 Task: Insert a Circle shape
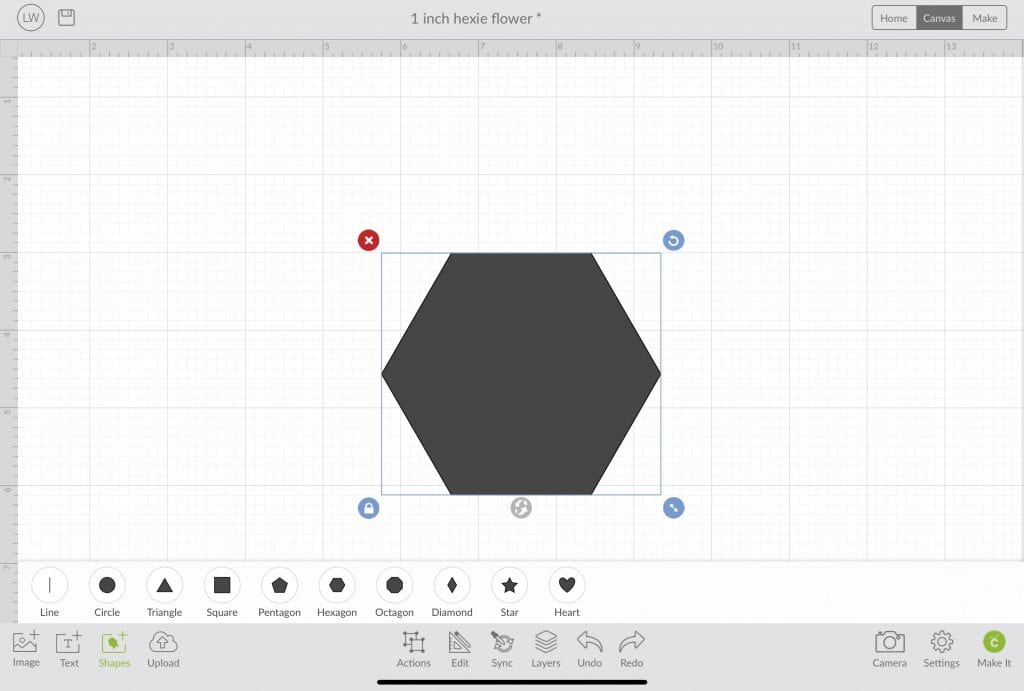pos(107,593)
